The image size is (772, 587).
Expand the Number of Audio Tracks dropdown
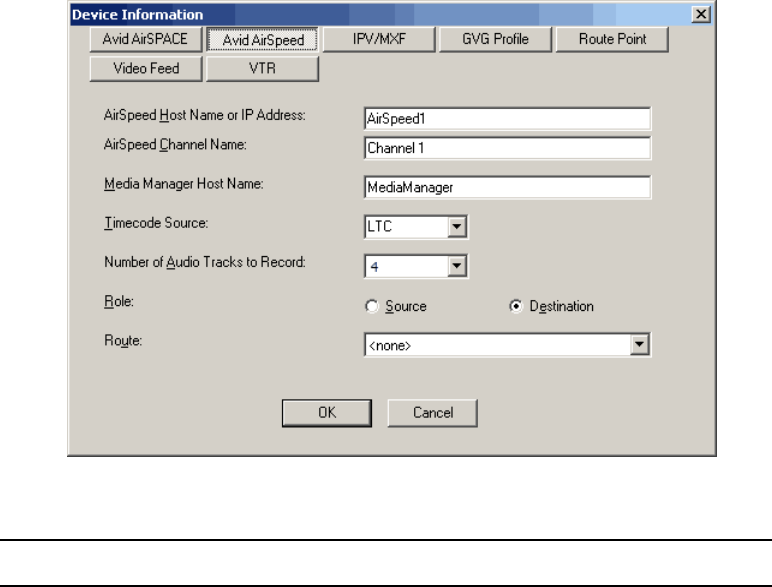click(457, 266)
